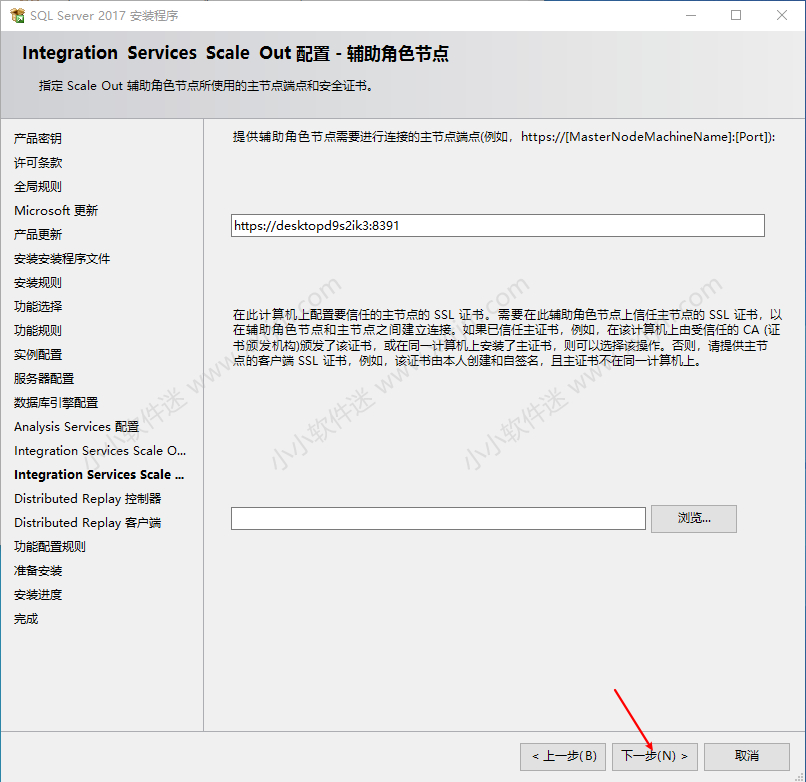Select the non-bold Integration Services Scale O... step
806x782 pixels.
tap(100, 451)
